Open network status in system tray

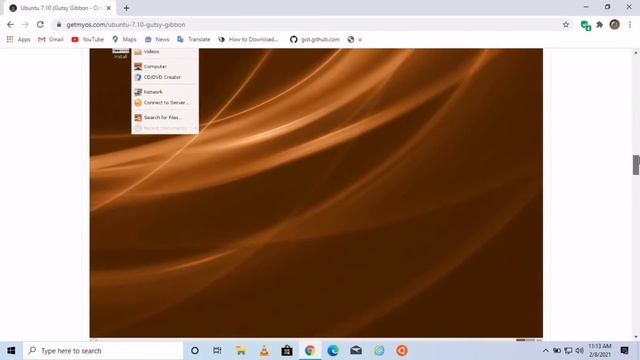(x=568, y=351)
